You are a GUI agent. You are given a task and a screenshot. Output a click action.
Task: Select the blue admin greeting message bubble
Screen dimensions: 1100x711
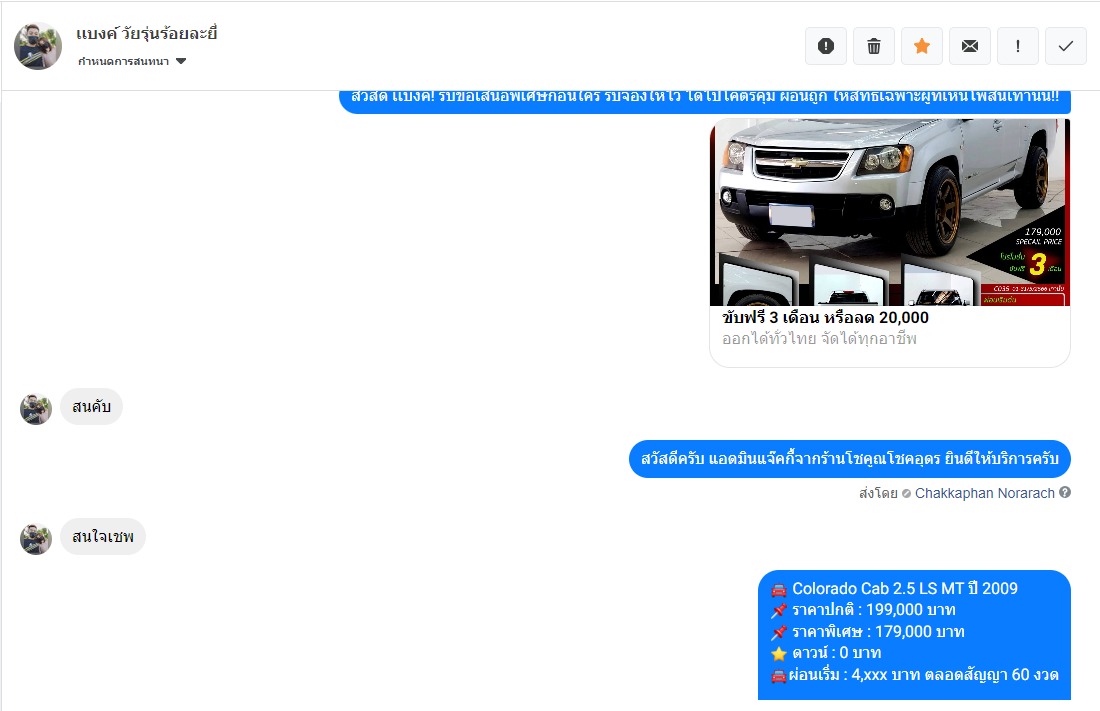(x=850, y=459)
